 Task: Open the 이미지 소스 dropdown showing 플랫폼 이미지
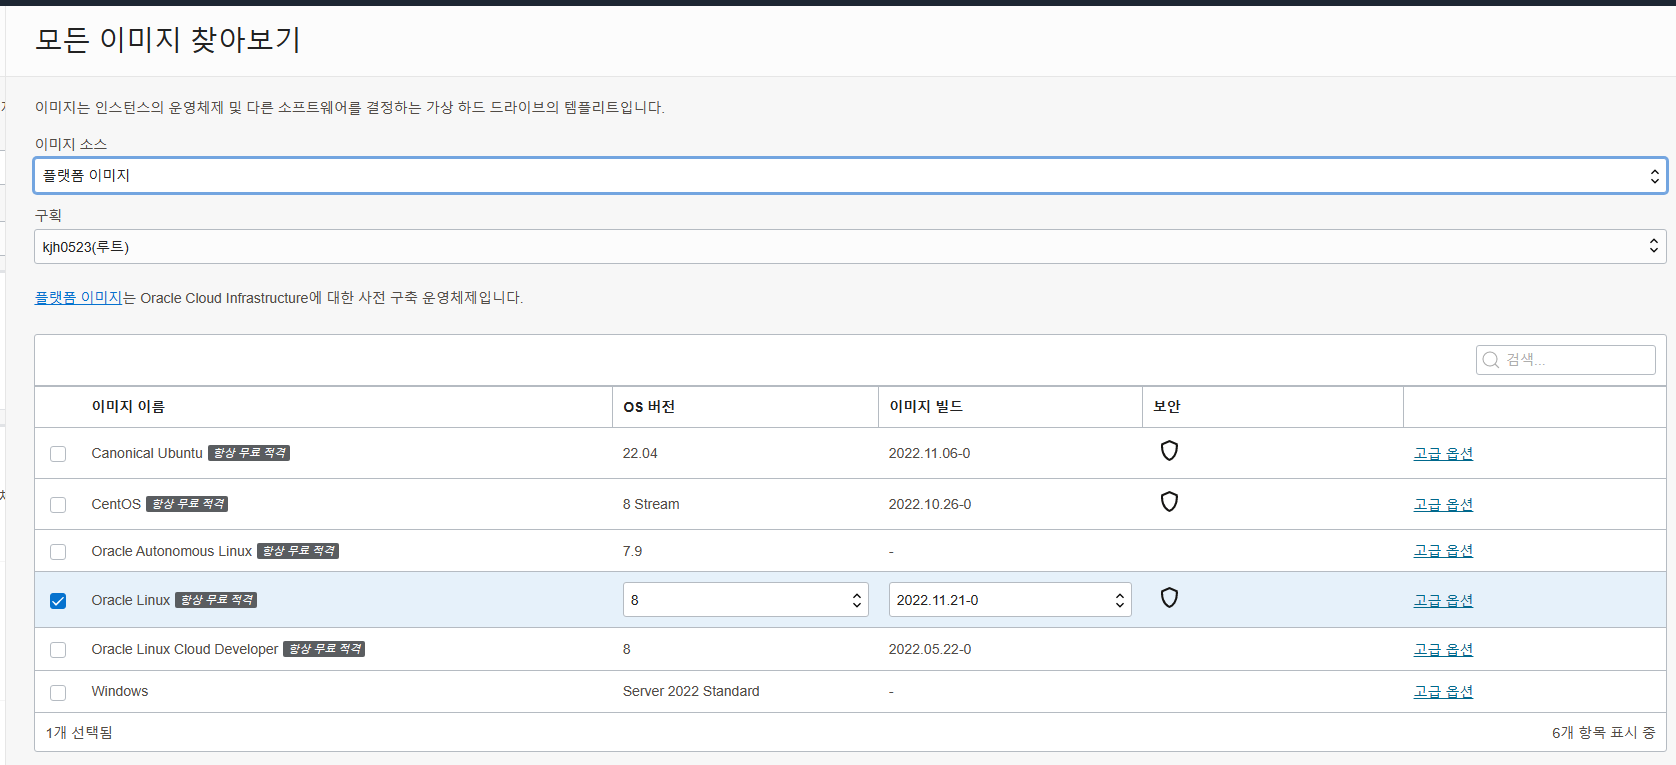tap(850, 176)
